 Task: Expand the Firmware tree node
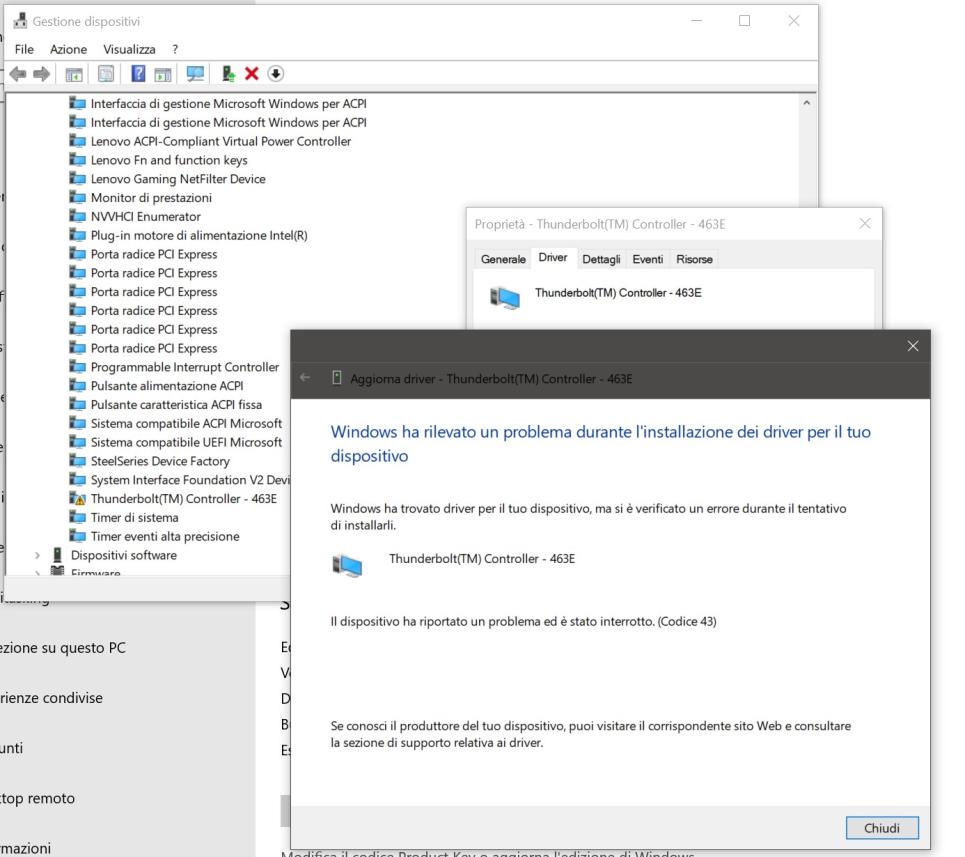point(38,573)
